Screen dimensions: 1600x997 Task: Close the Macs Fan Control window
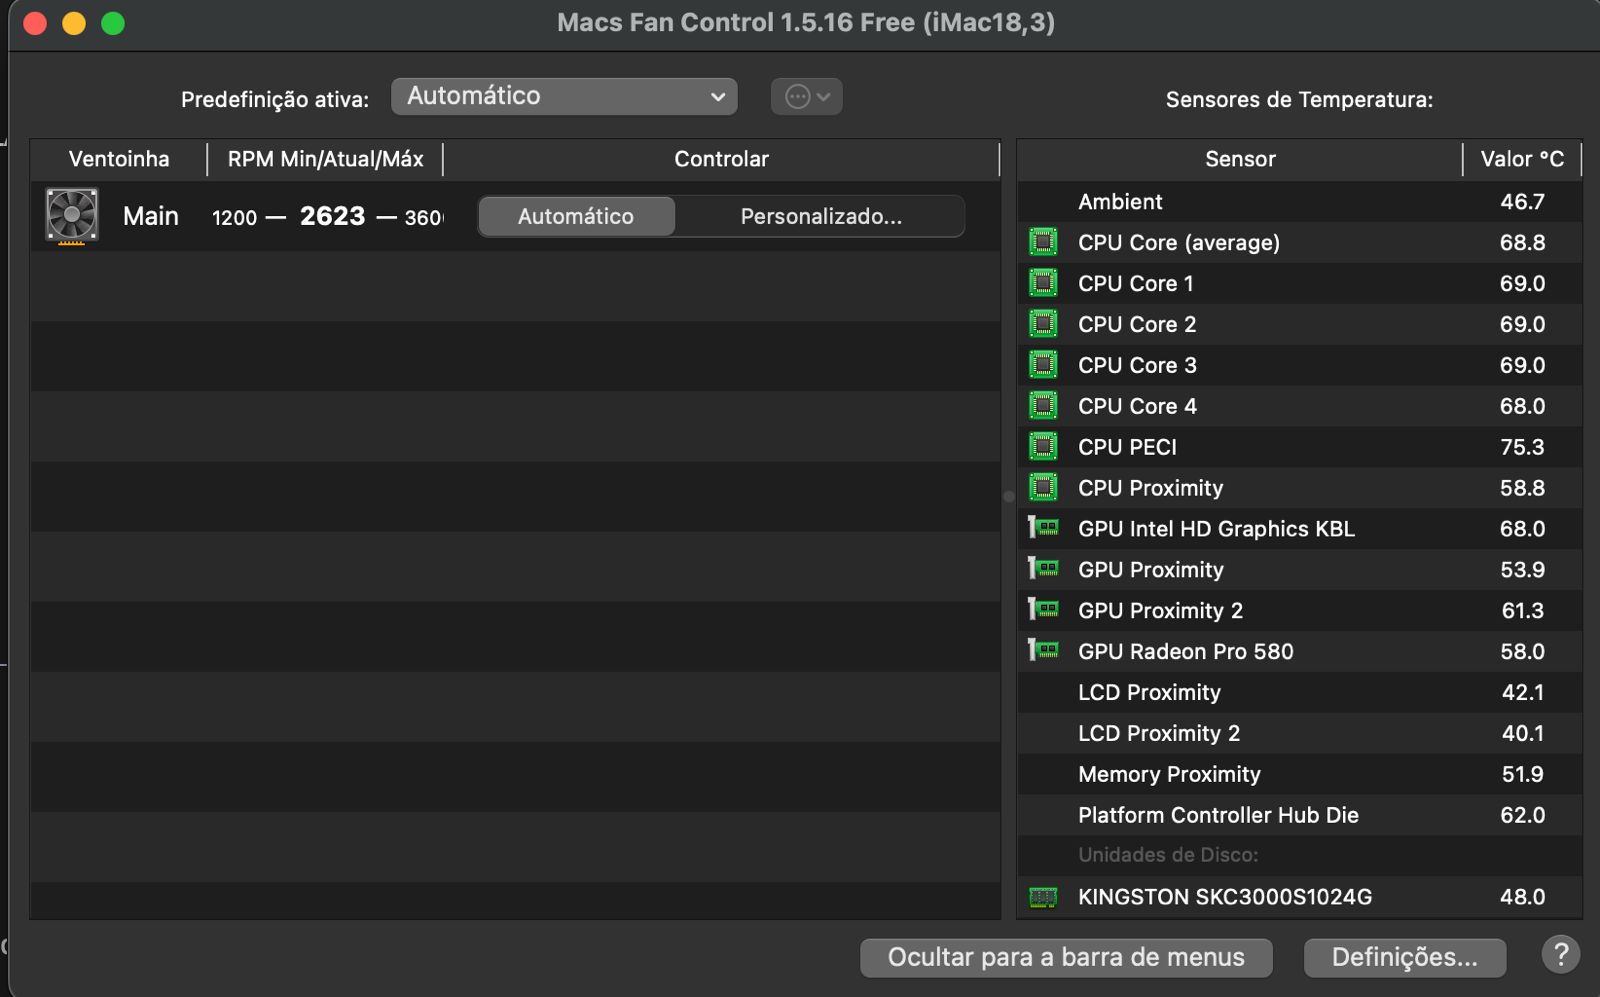[x=35, y=23]
